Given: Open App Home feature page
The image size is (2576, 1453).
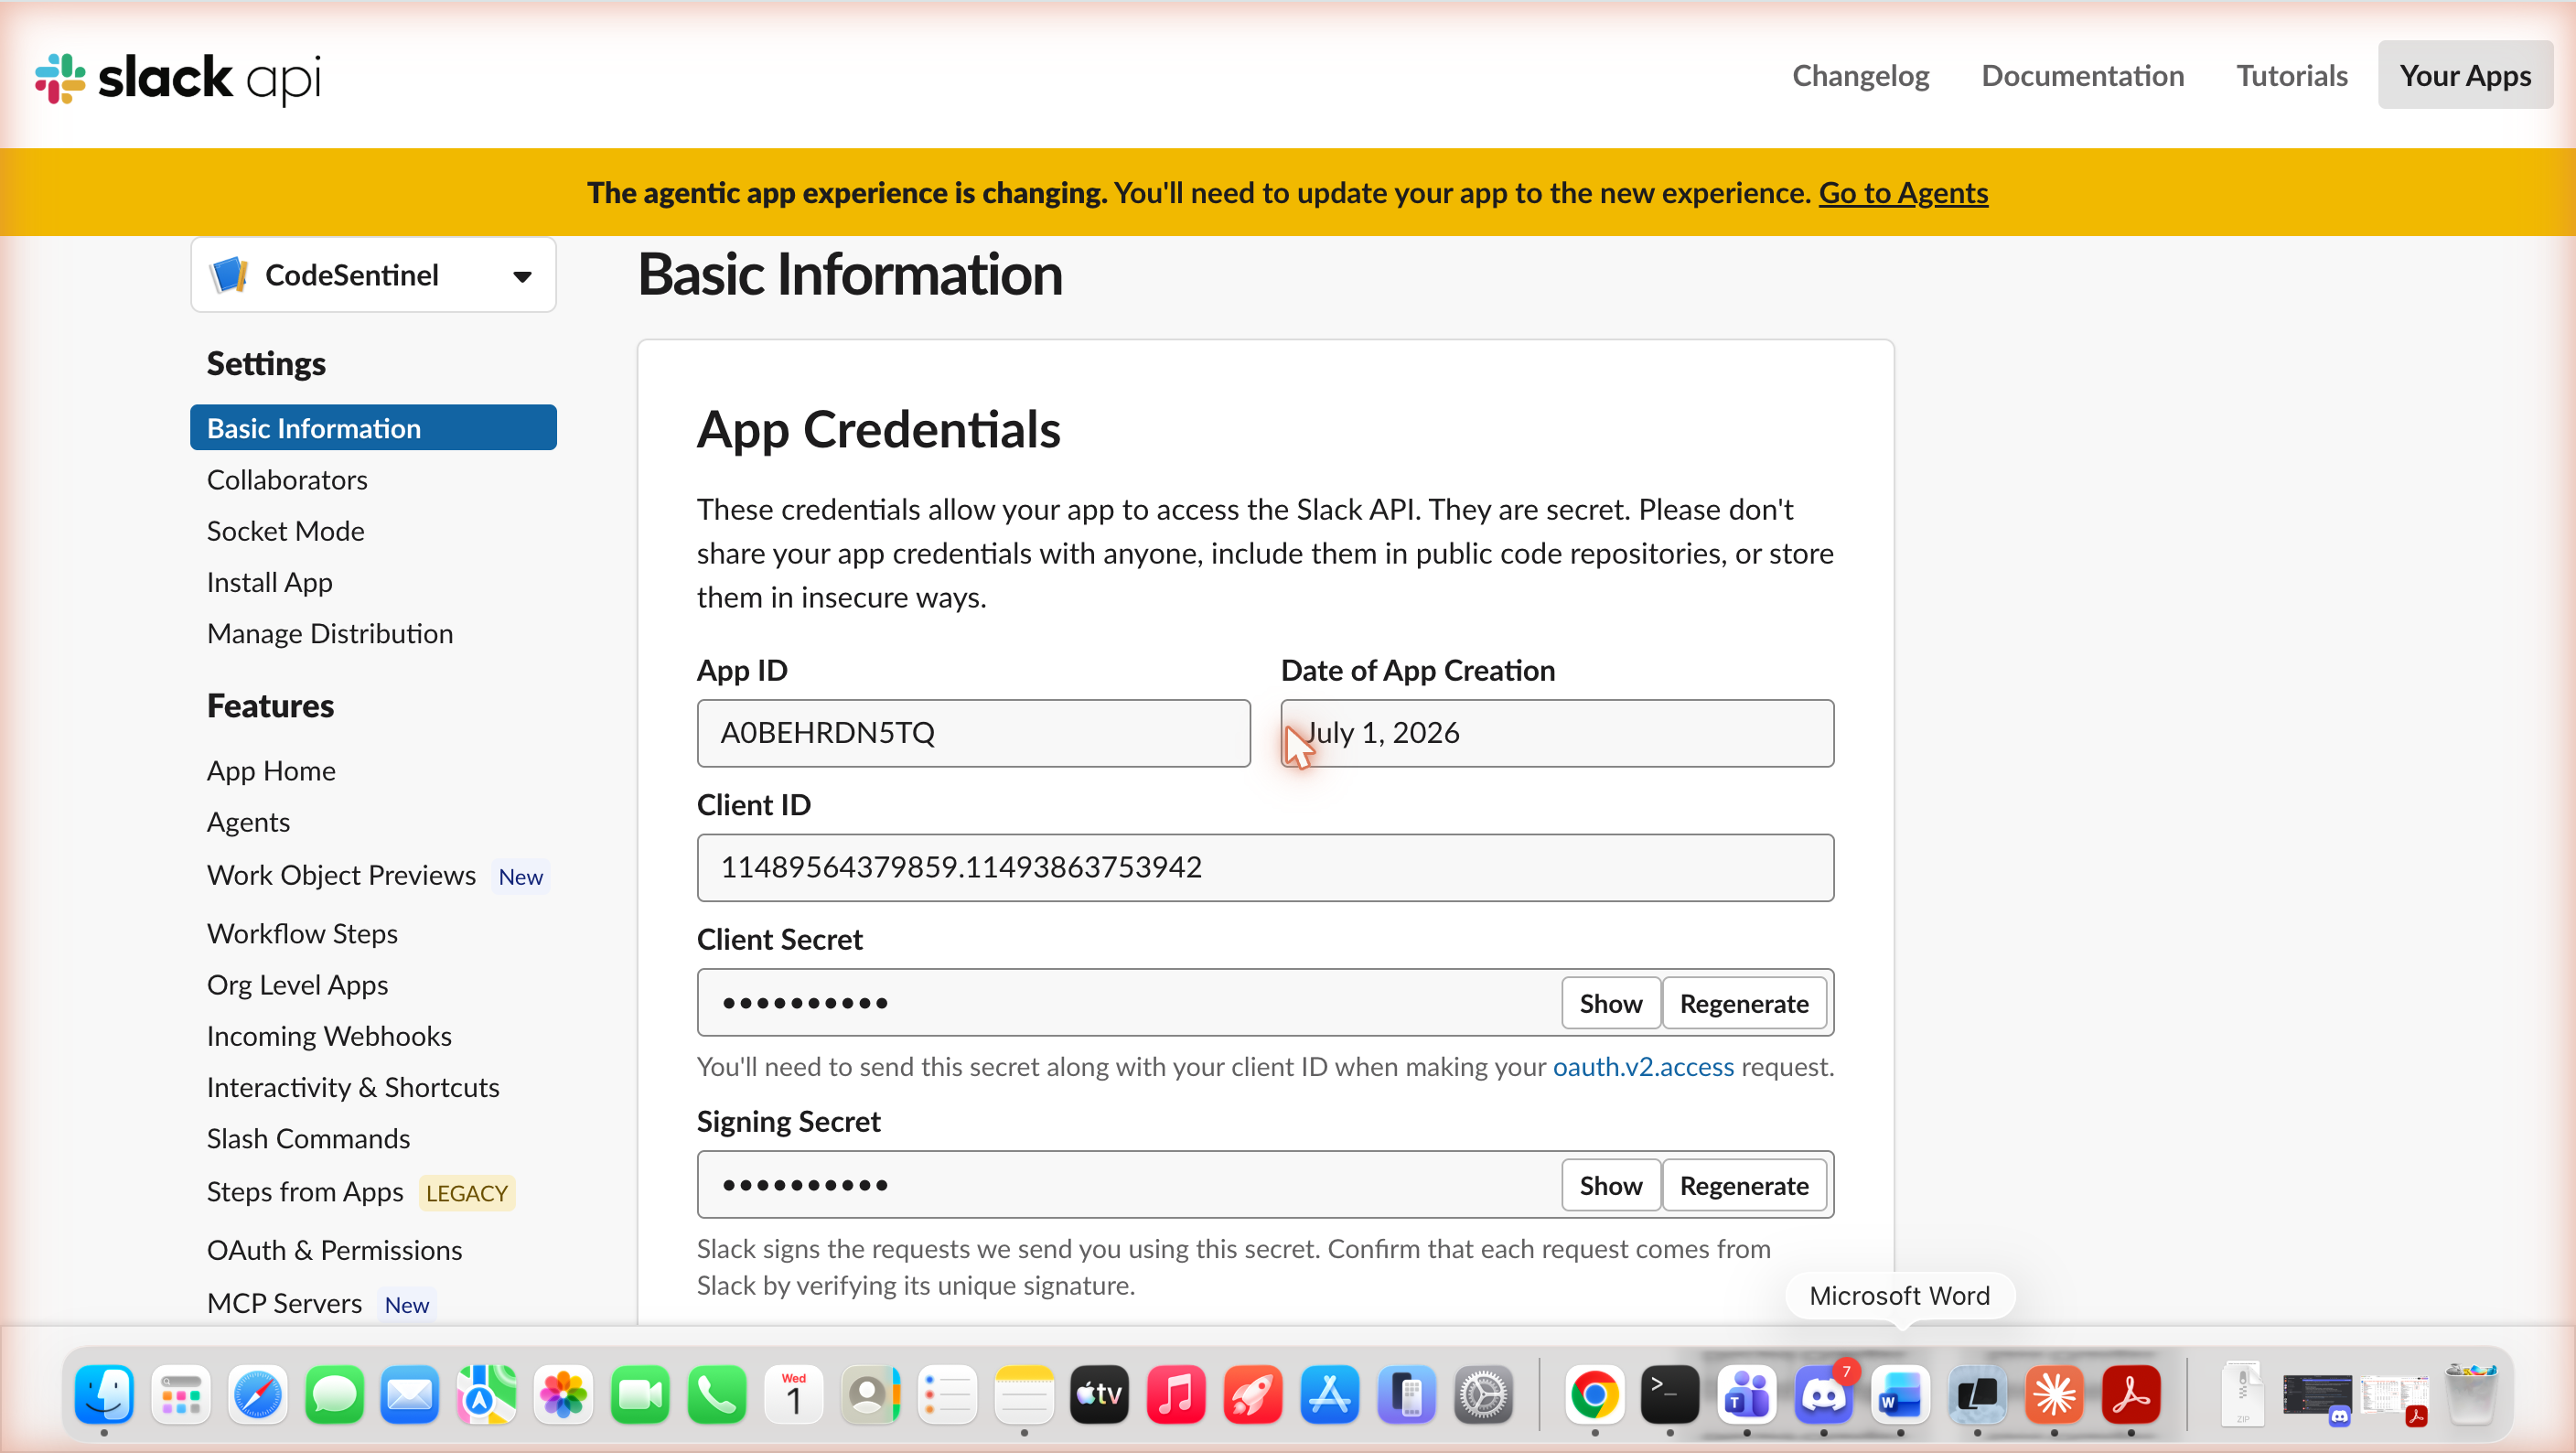Looking at the screenshot, I should click(271, 770).
